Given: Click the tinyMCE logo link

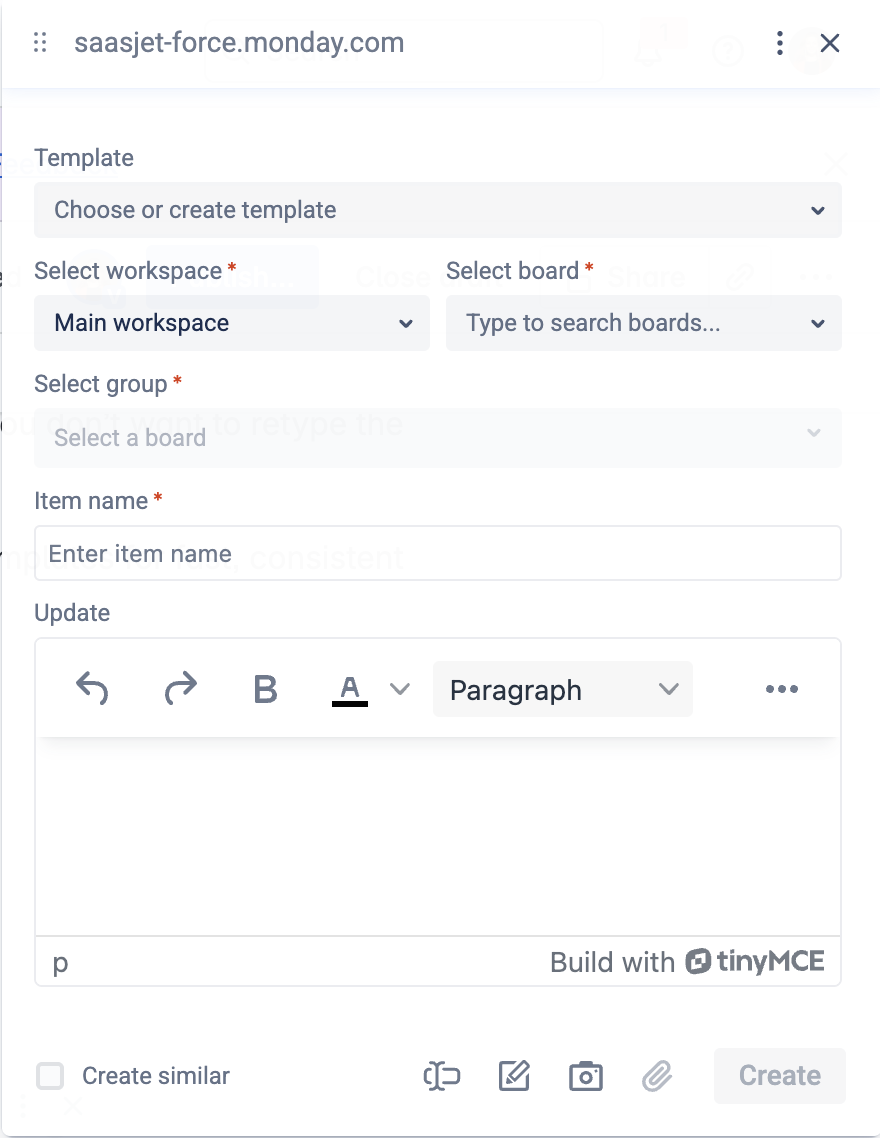Looking at the screenshot, I should (x=755, y=962).
